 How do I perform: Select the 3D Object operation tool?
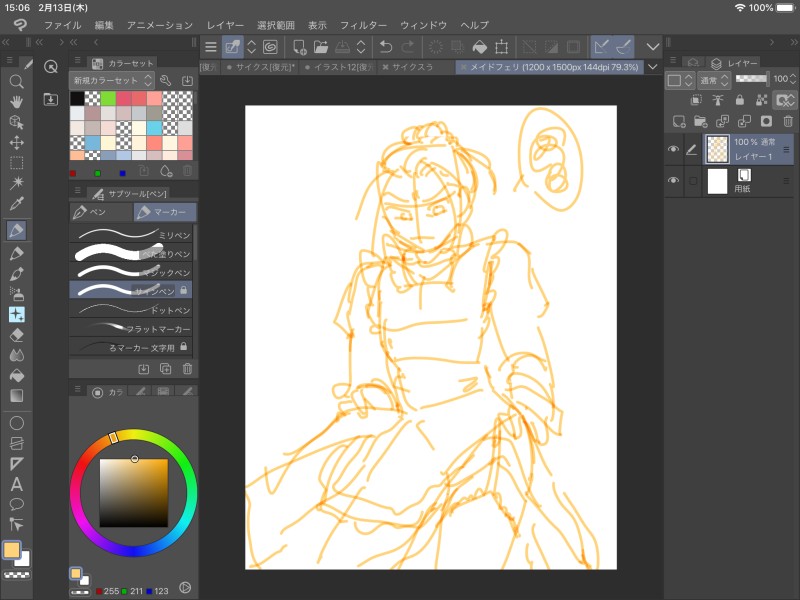(16, 122)
